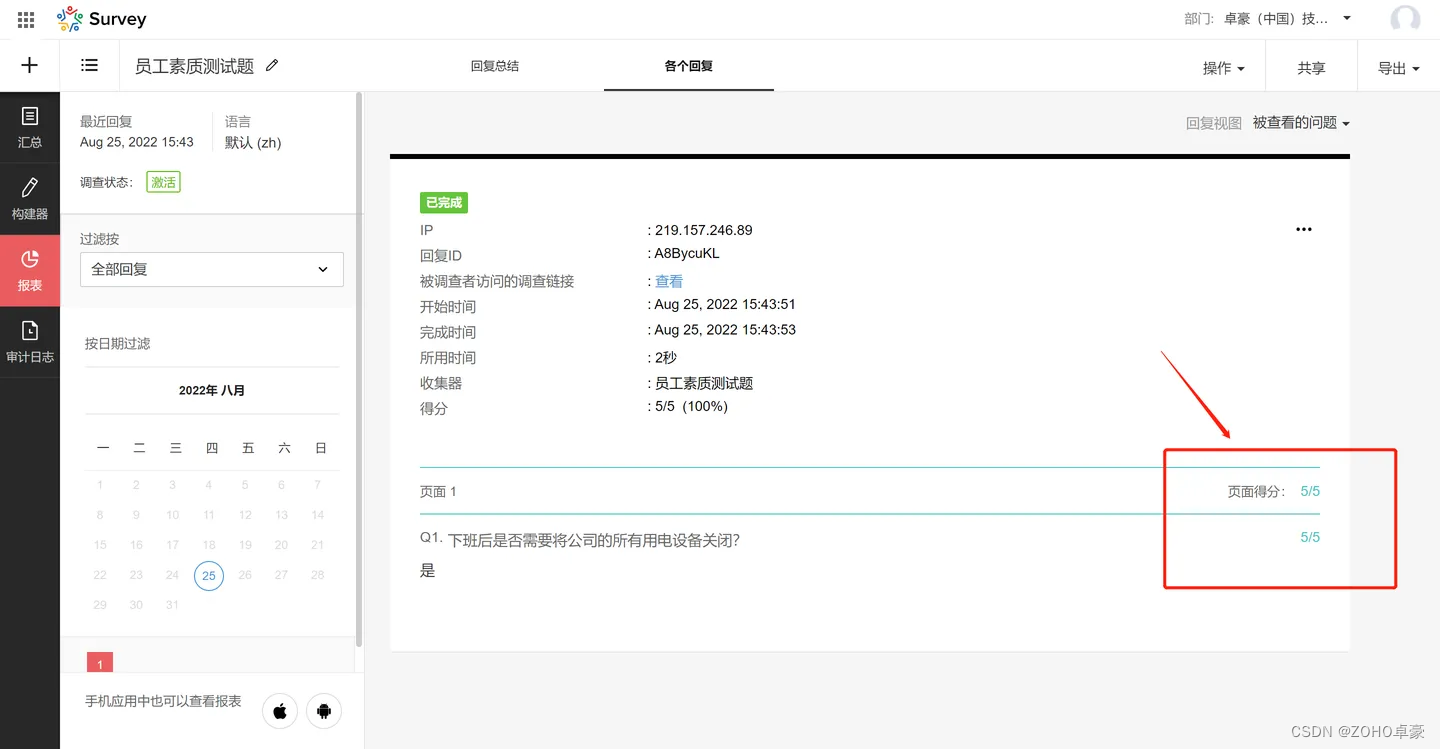1440x749 pixels.
Task: Click the Zoho Survey logo
Action: 102,19
